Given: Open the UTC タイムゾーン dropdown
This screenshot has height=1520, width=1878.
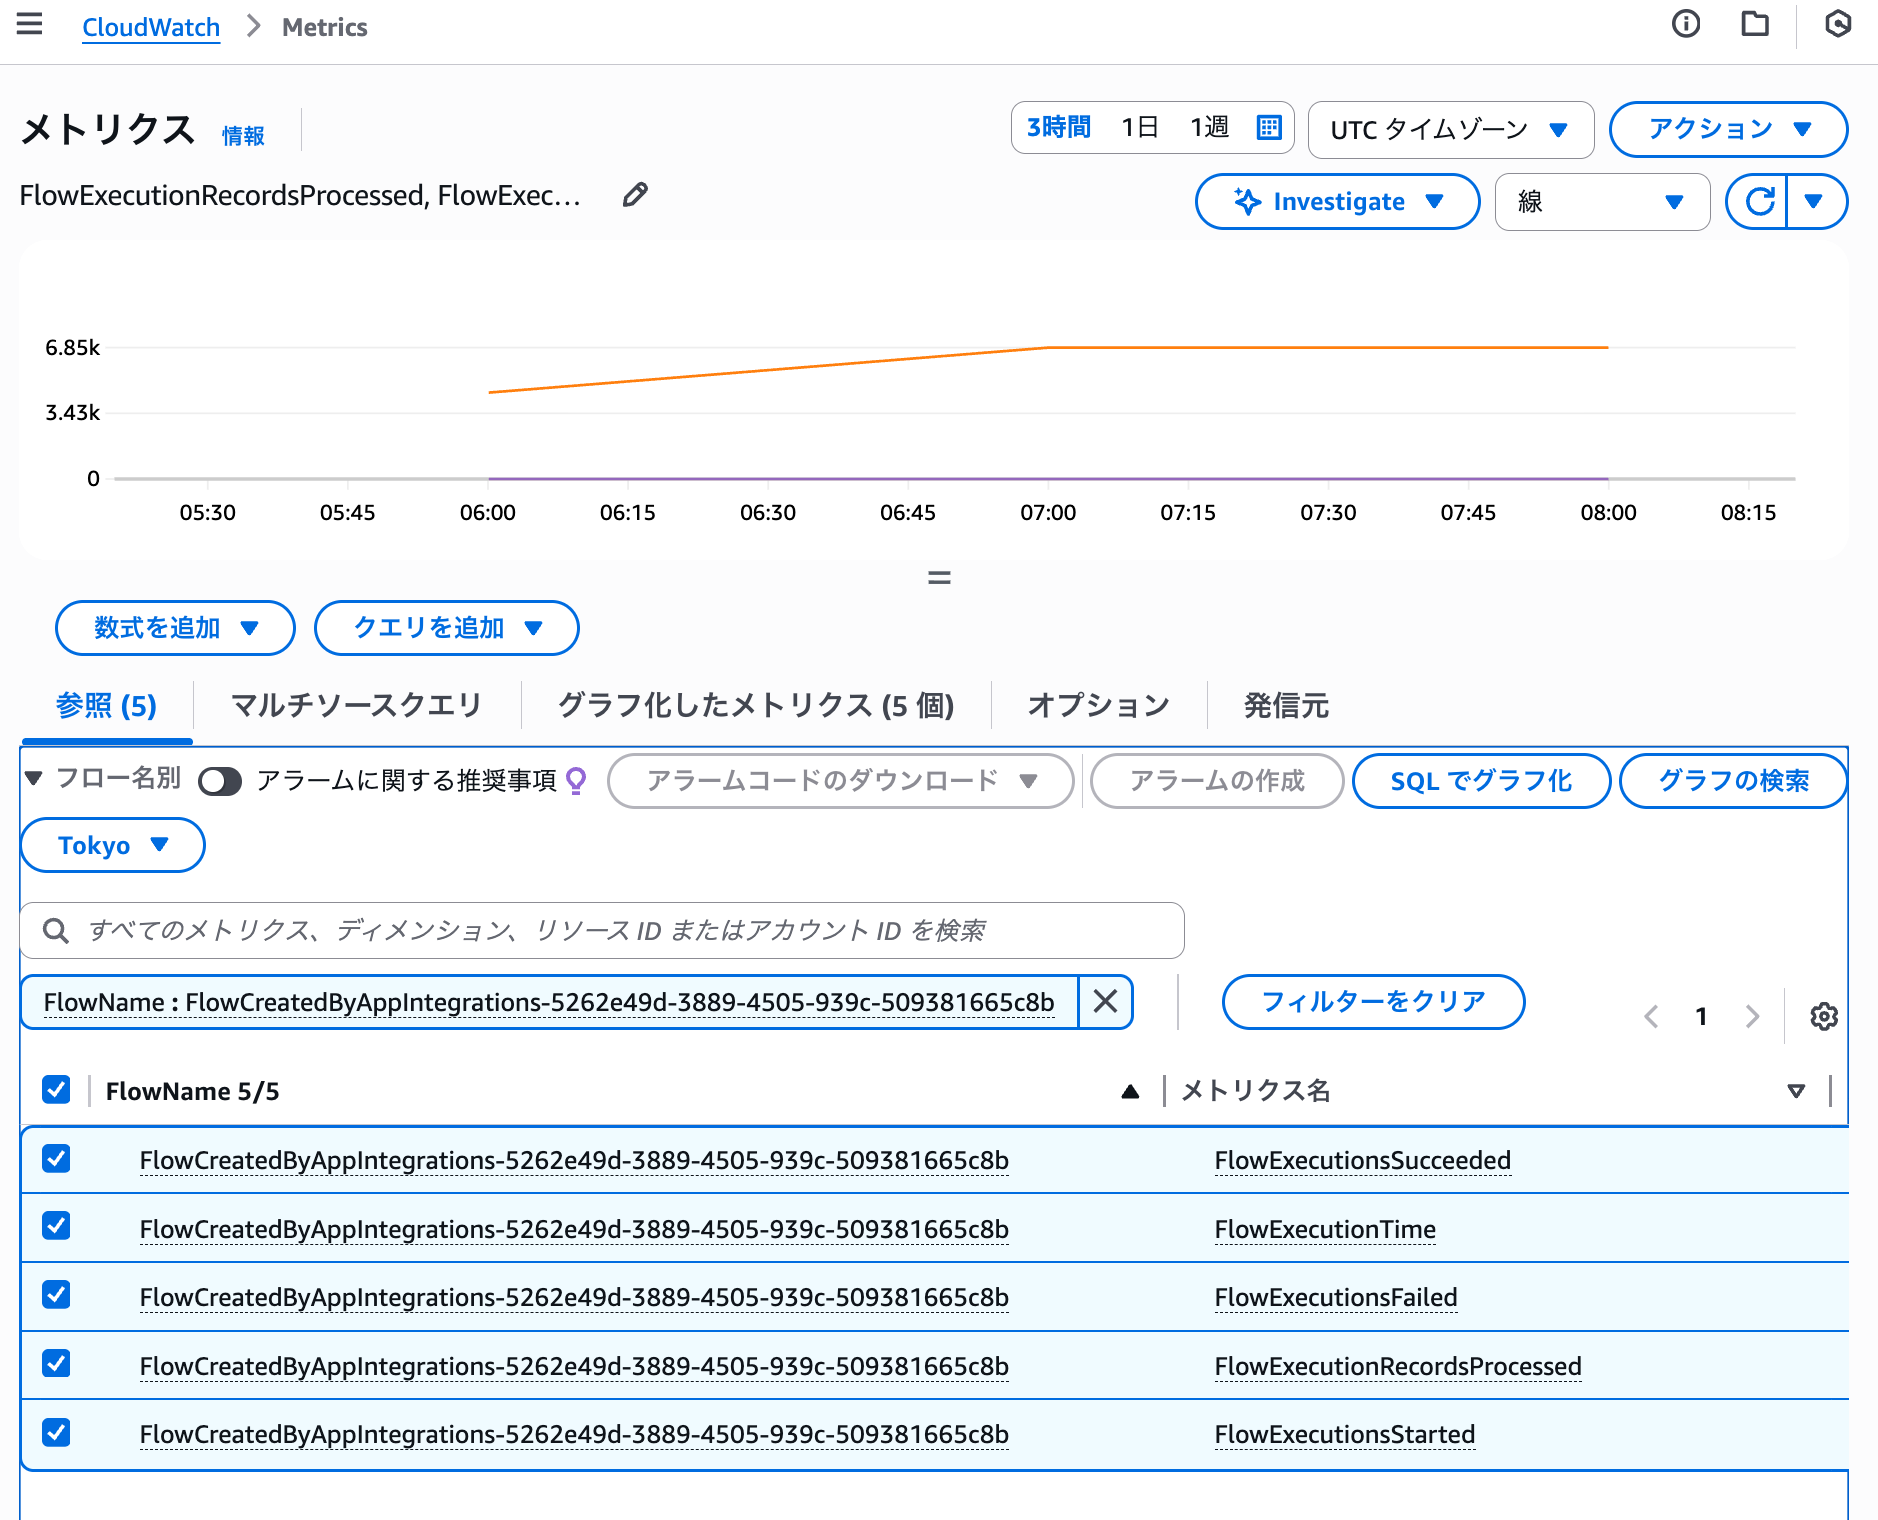Looking at the screenshot, I should (1449, 129).
